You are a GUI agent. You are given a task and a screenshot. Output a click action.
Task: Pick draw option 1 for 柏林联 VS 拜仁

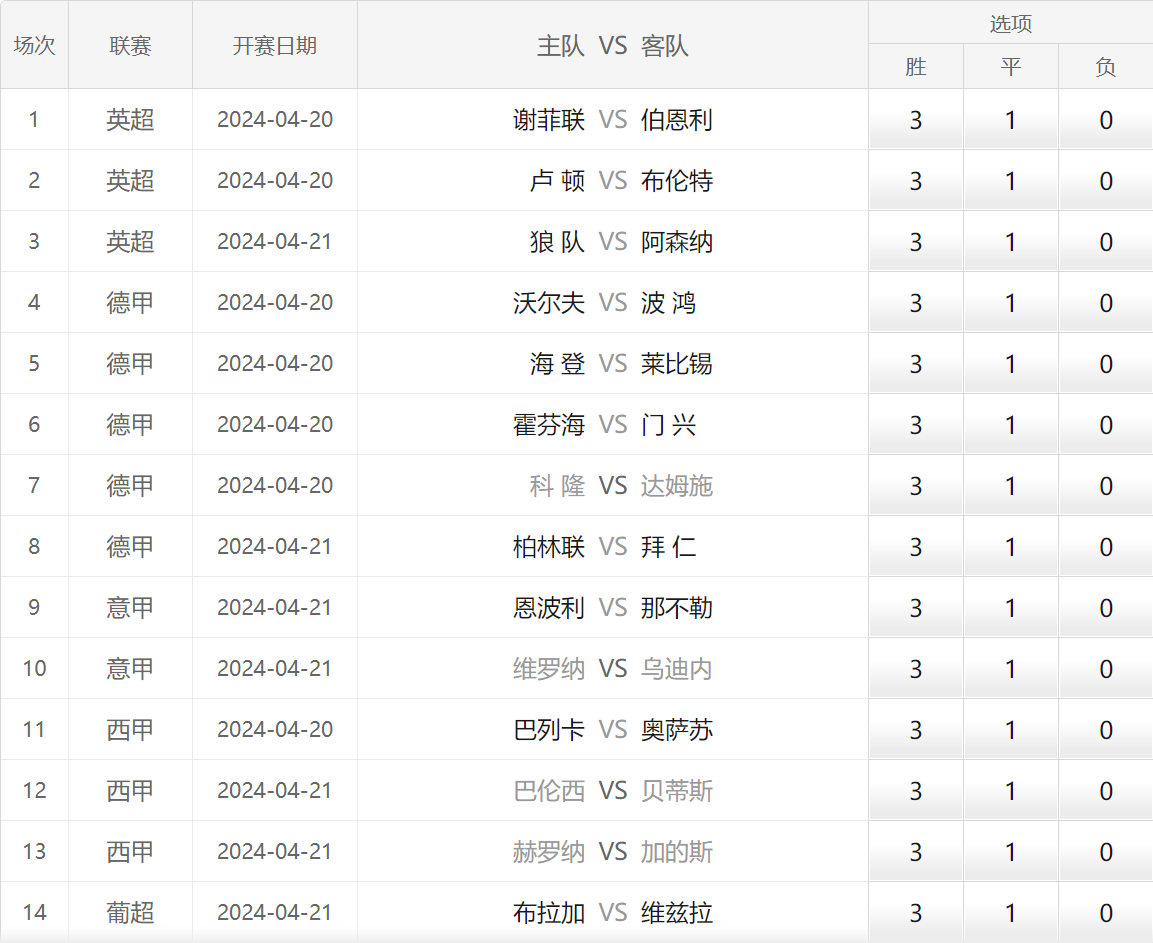click(1010, 547)
